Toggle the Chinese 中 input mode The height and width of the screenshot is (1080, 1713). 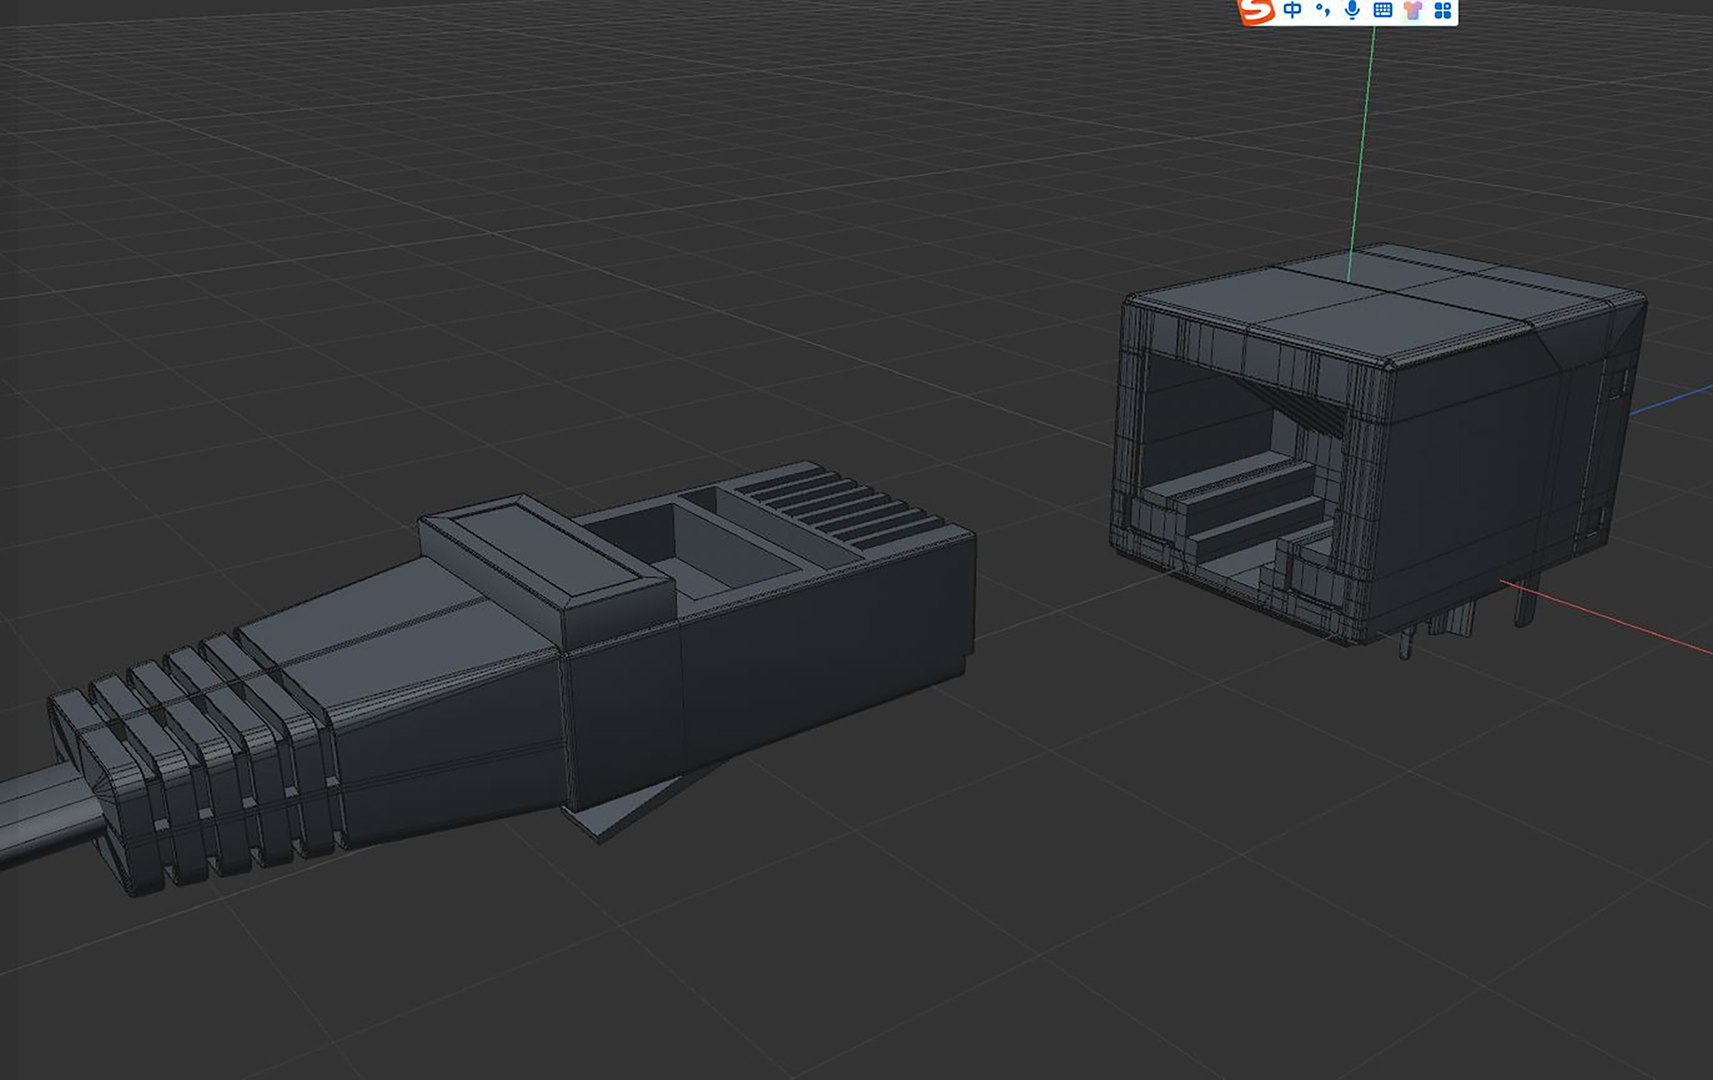click(1292, 10)
